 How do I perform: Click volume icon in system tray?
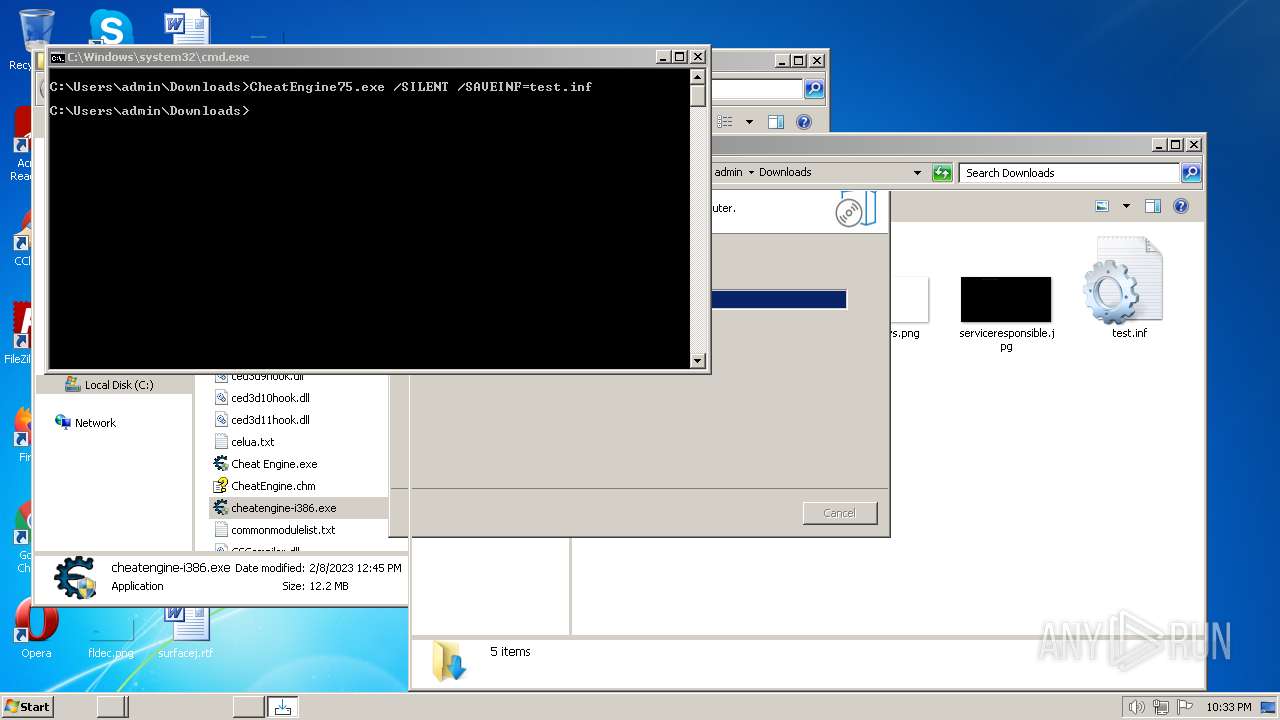point(1136,707)
